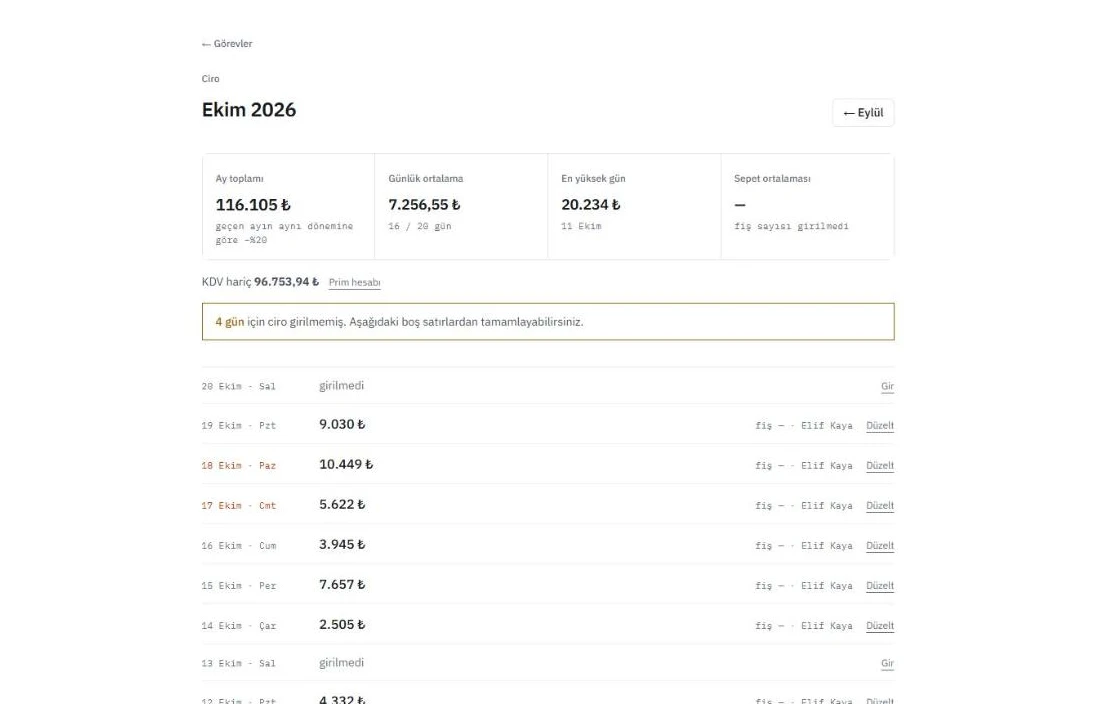Select the Ay toplamı value 116.105 ₺
Screen dimensions: 1100x704
pos(253,205)
